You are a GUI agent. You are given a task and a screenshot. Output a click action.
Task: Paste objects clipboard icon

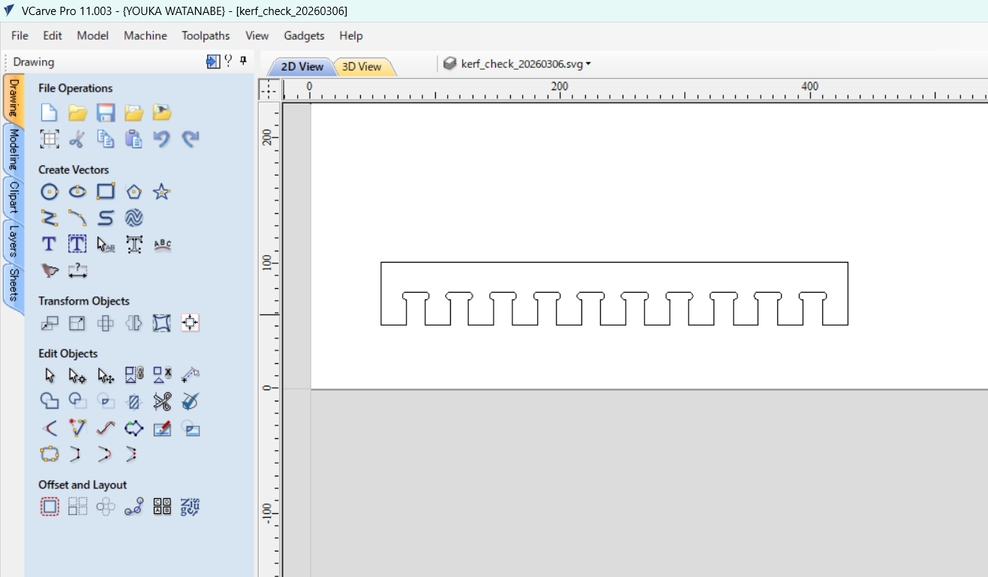tap(134, 139)
